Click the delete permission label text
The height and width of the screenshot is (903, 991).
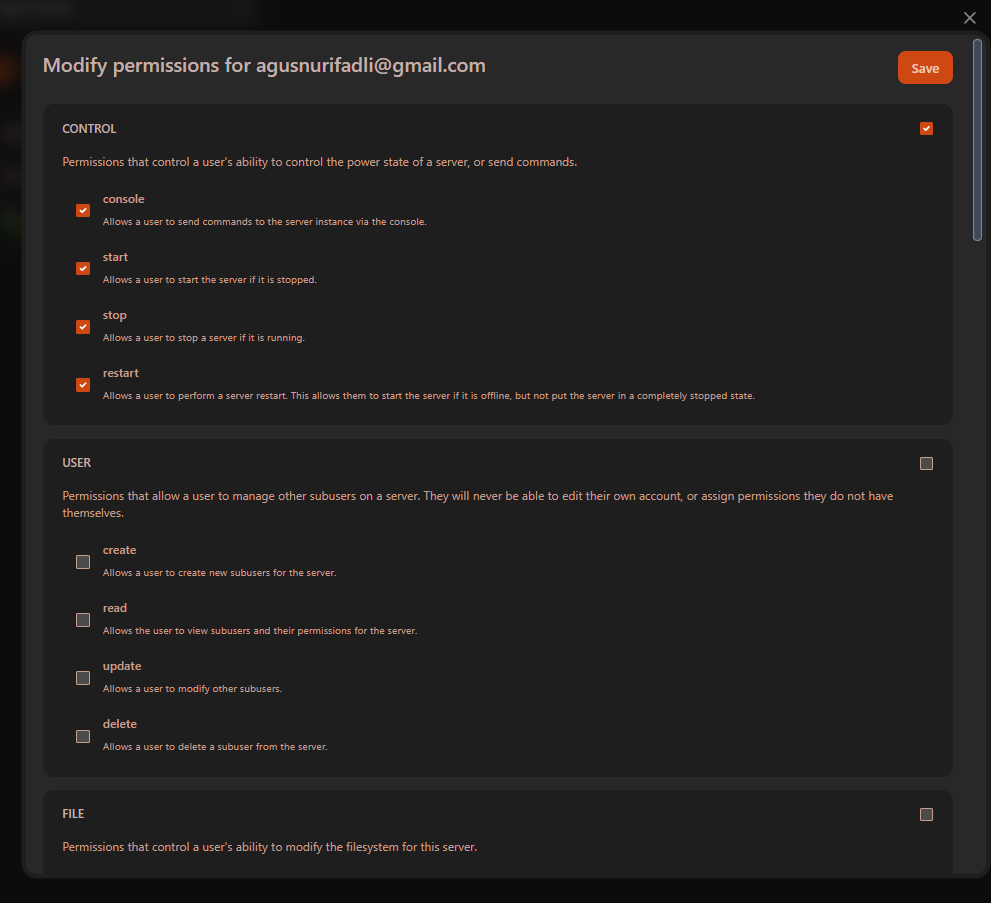tap(119, 724)
